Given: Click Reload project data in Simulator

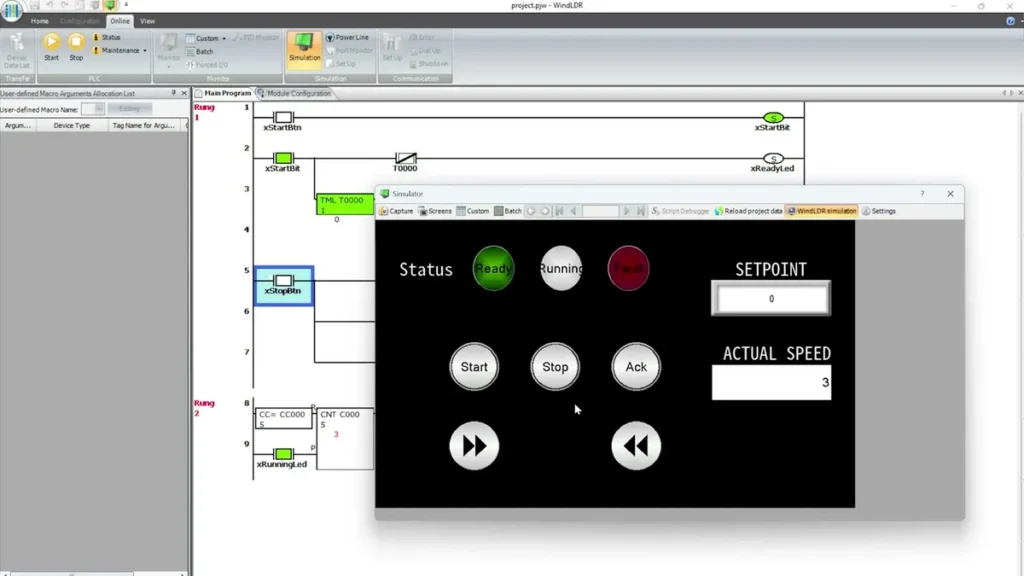Looking at the screenshot, I should 748,211.
